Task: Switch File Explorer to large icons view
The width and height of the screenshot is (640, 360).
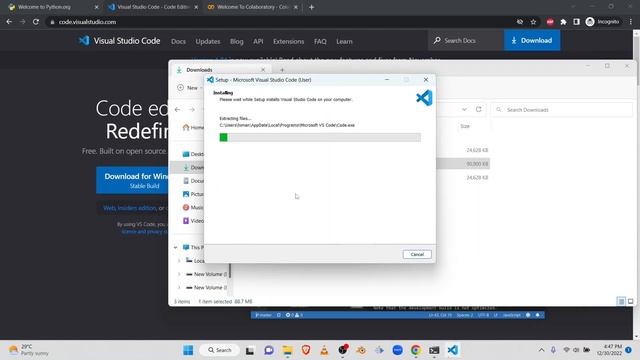Action: 630,301
